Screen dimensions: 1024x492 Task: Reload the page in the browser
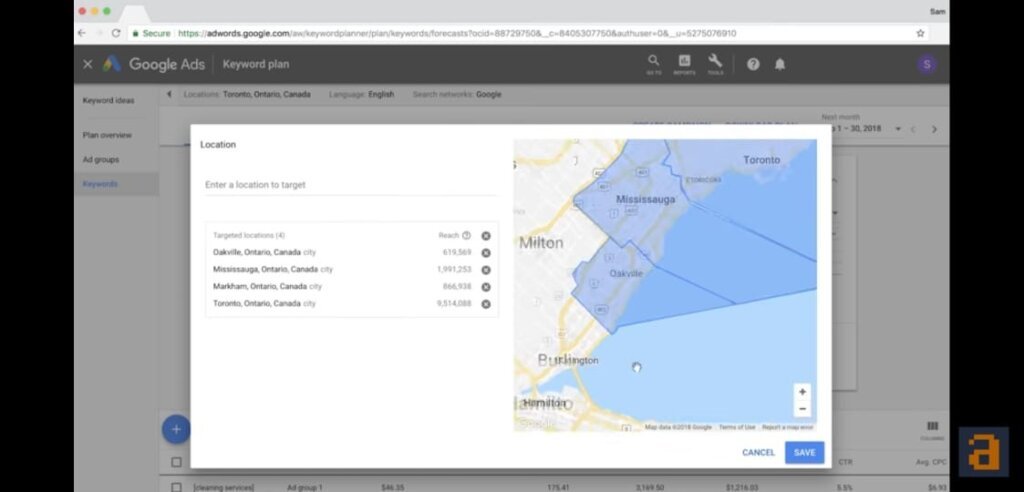tap(116, 33)
